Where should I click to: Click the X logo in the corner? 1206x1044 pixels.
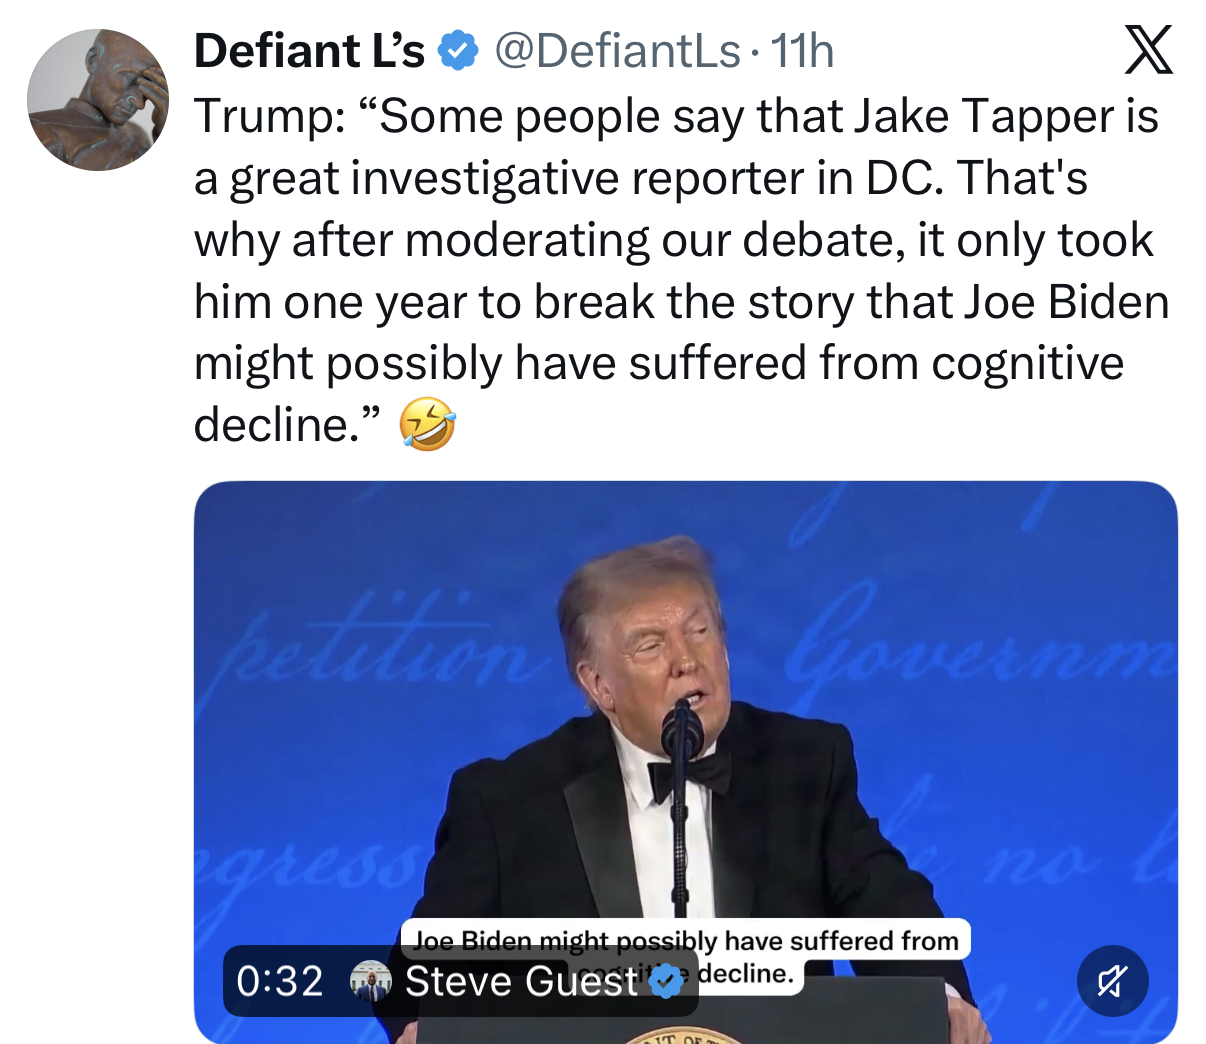1148,50
